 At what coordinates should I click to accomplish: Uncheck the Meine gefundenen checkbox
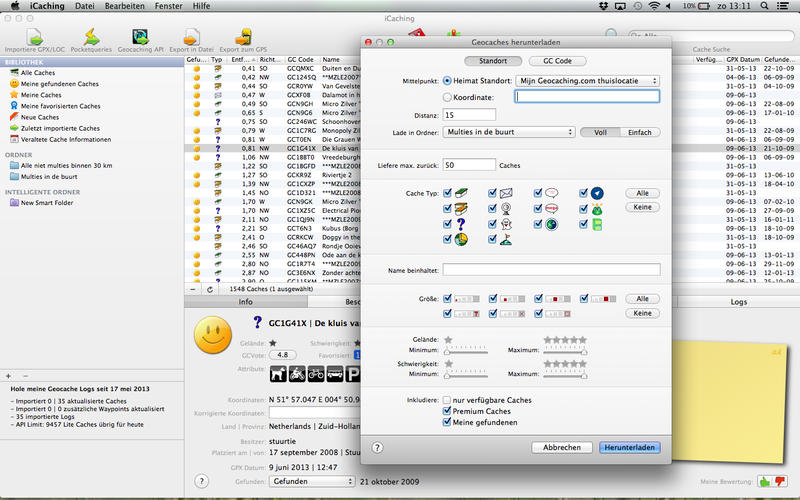(447, 422)
